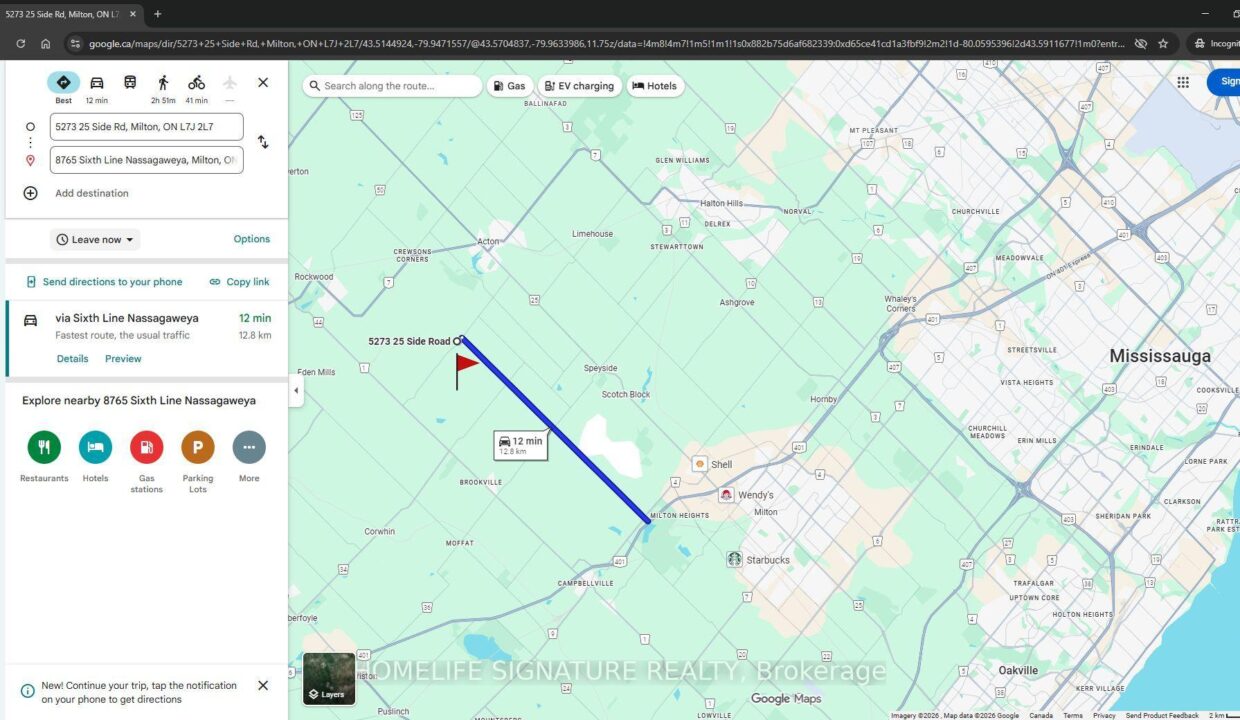The height and width of the screenshot is (720, 1240).
Task: Click the Wendy's map marker
Action: tap(726, 495)
